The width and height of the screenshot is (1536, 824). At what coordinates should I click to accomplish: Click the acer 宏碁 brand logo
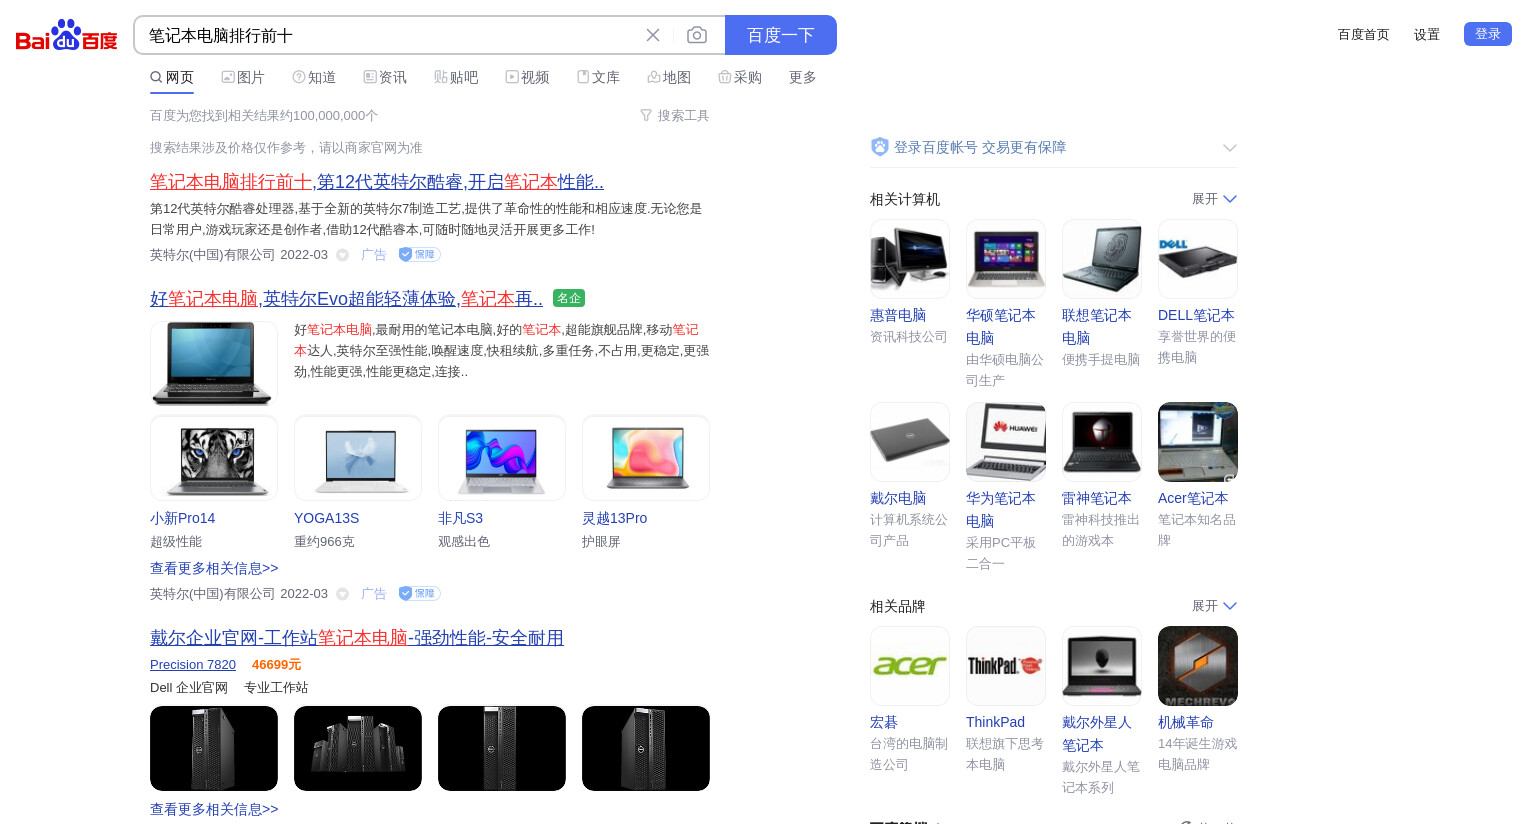click(910, 666)
